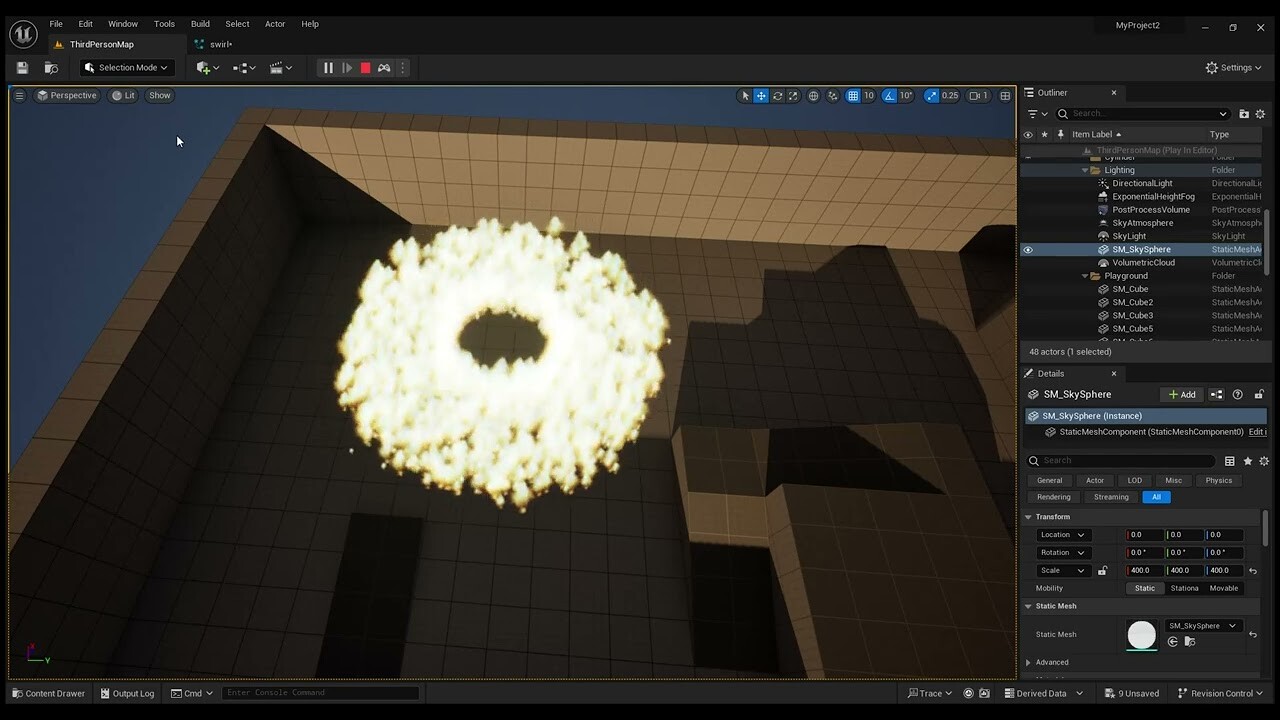Open the Build menu
Image resolution: width=1280 pixels, height=720 pixels.
200,23
